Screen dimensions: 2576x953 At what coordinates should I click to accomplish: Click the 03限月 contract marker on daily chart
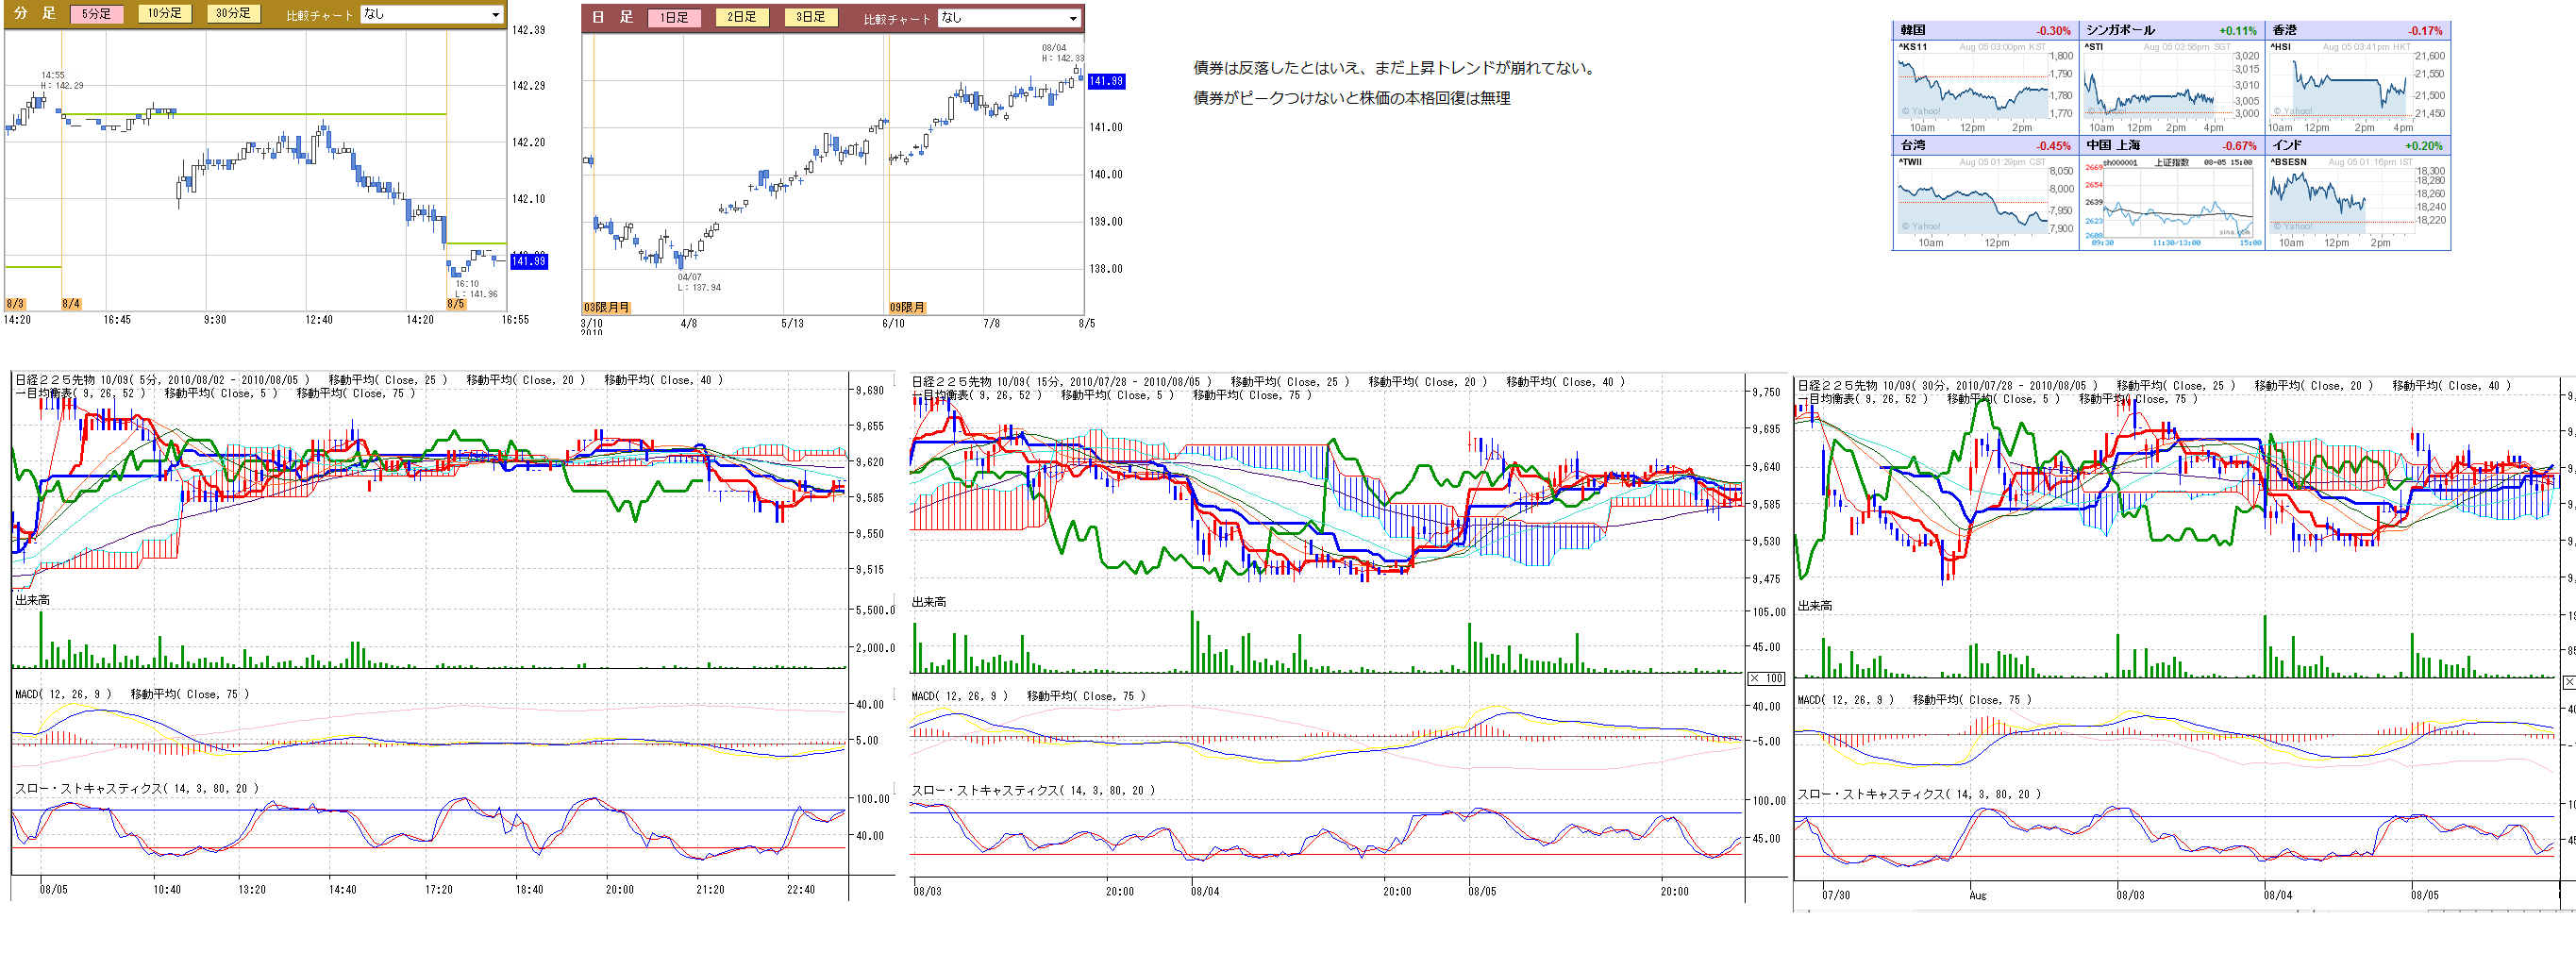coord(607,308)
